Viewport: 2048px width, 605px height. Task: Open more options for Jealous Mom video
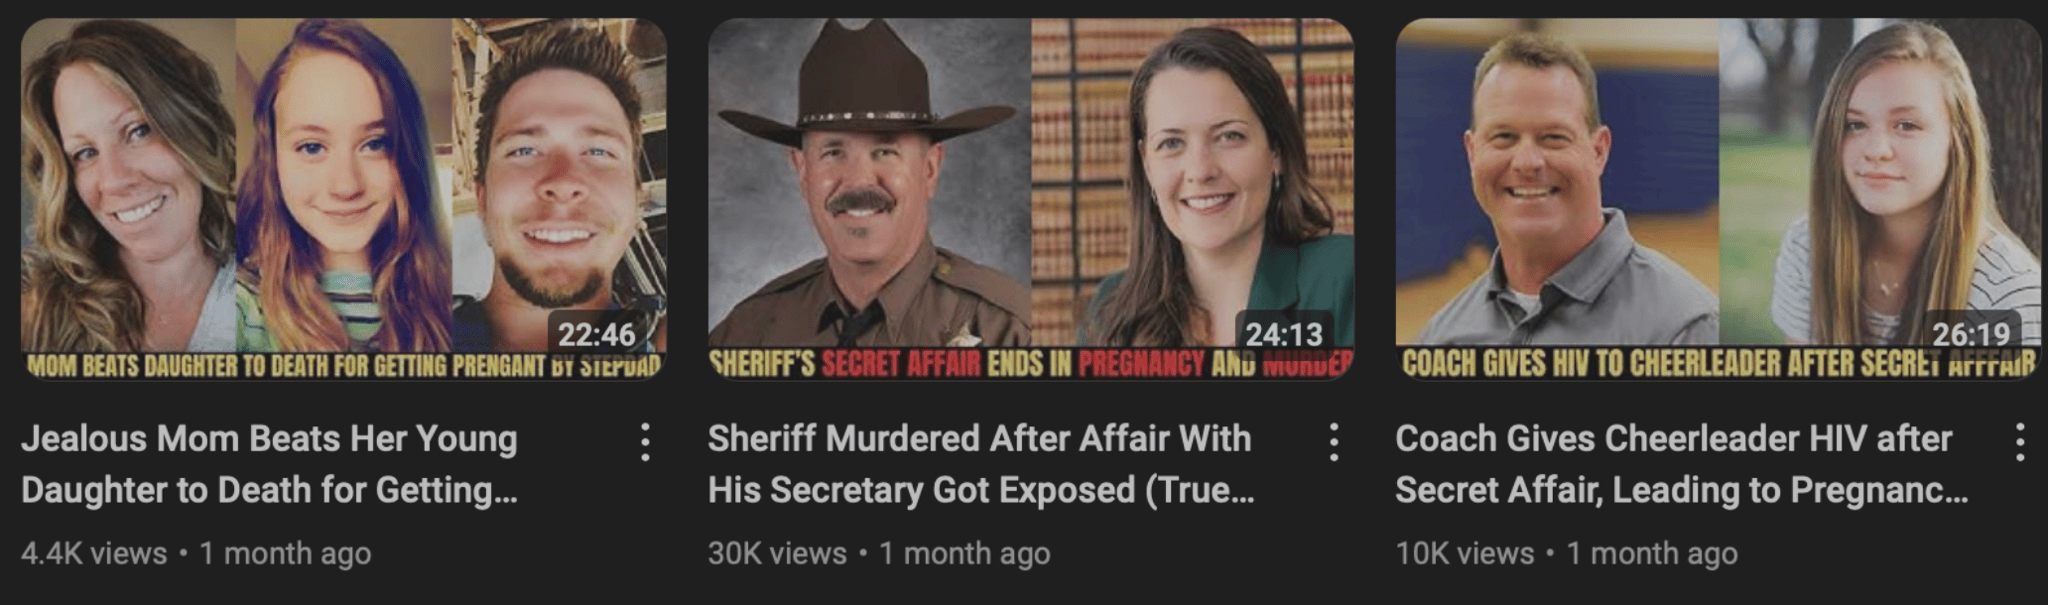(645, 442)
